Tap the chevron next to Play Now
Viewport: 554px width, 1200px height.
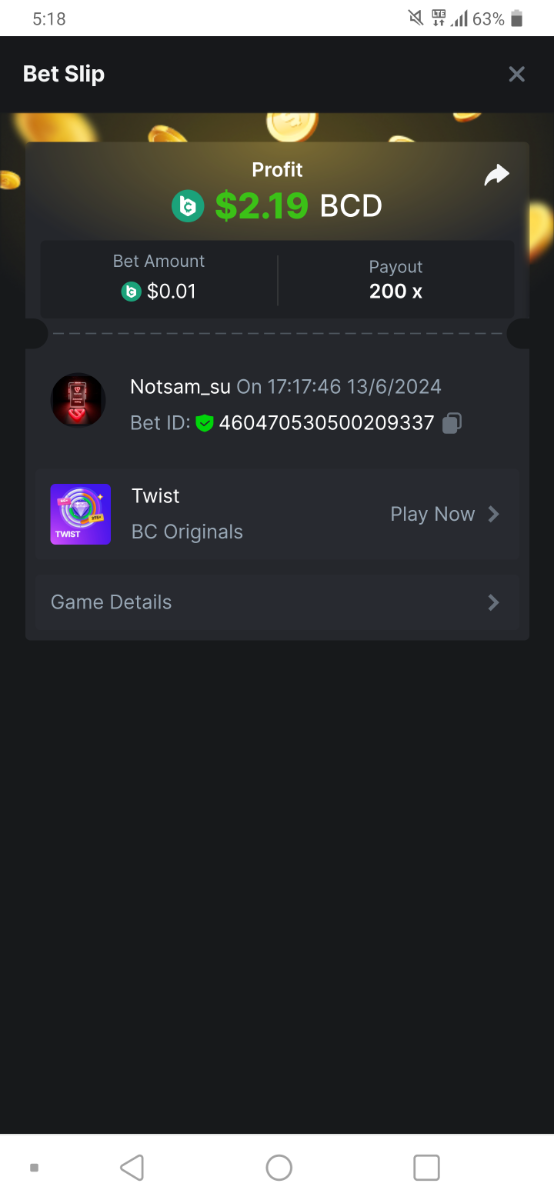click(x=493, y=514)
